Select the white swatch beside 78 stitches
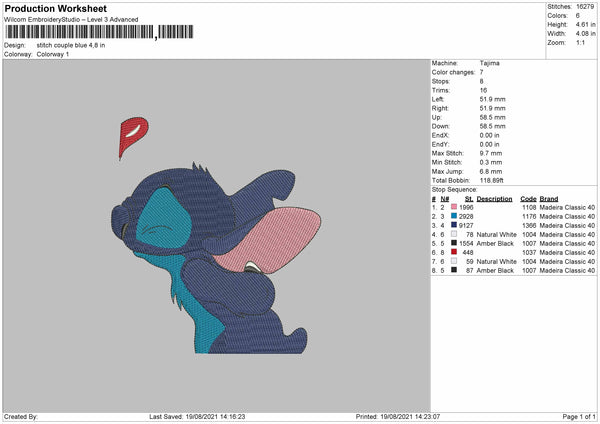 point(454,234)
